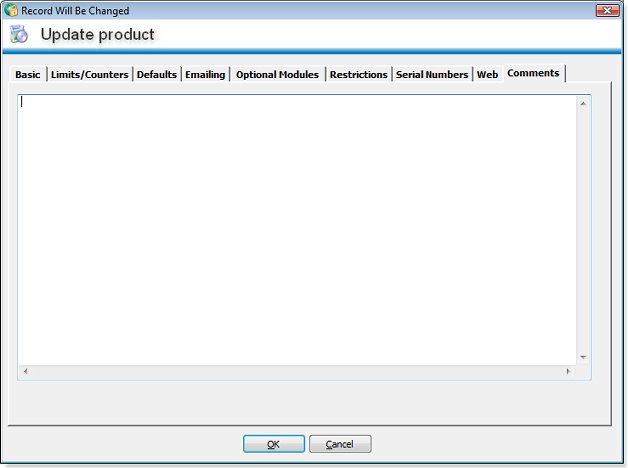Close the Record Will Be Changed dialog
The width and height of the screenshot is (628, 468).
click(x=606, y=11)
